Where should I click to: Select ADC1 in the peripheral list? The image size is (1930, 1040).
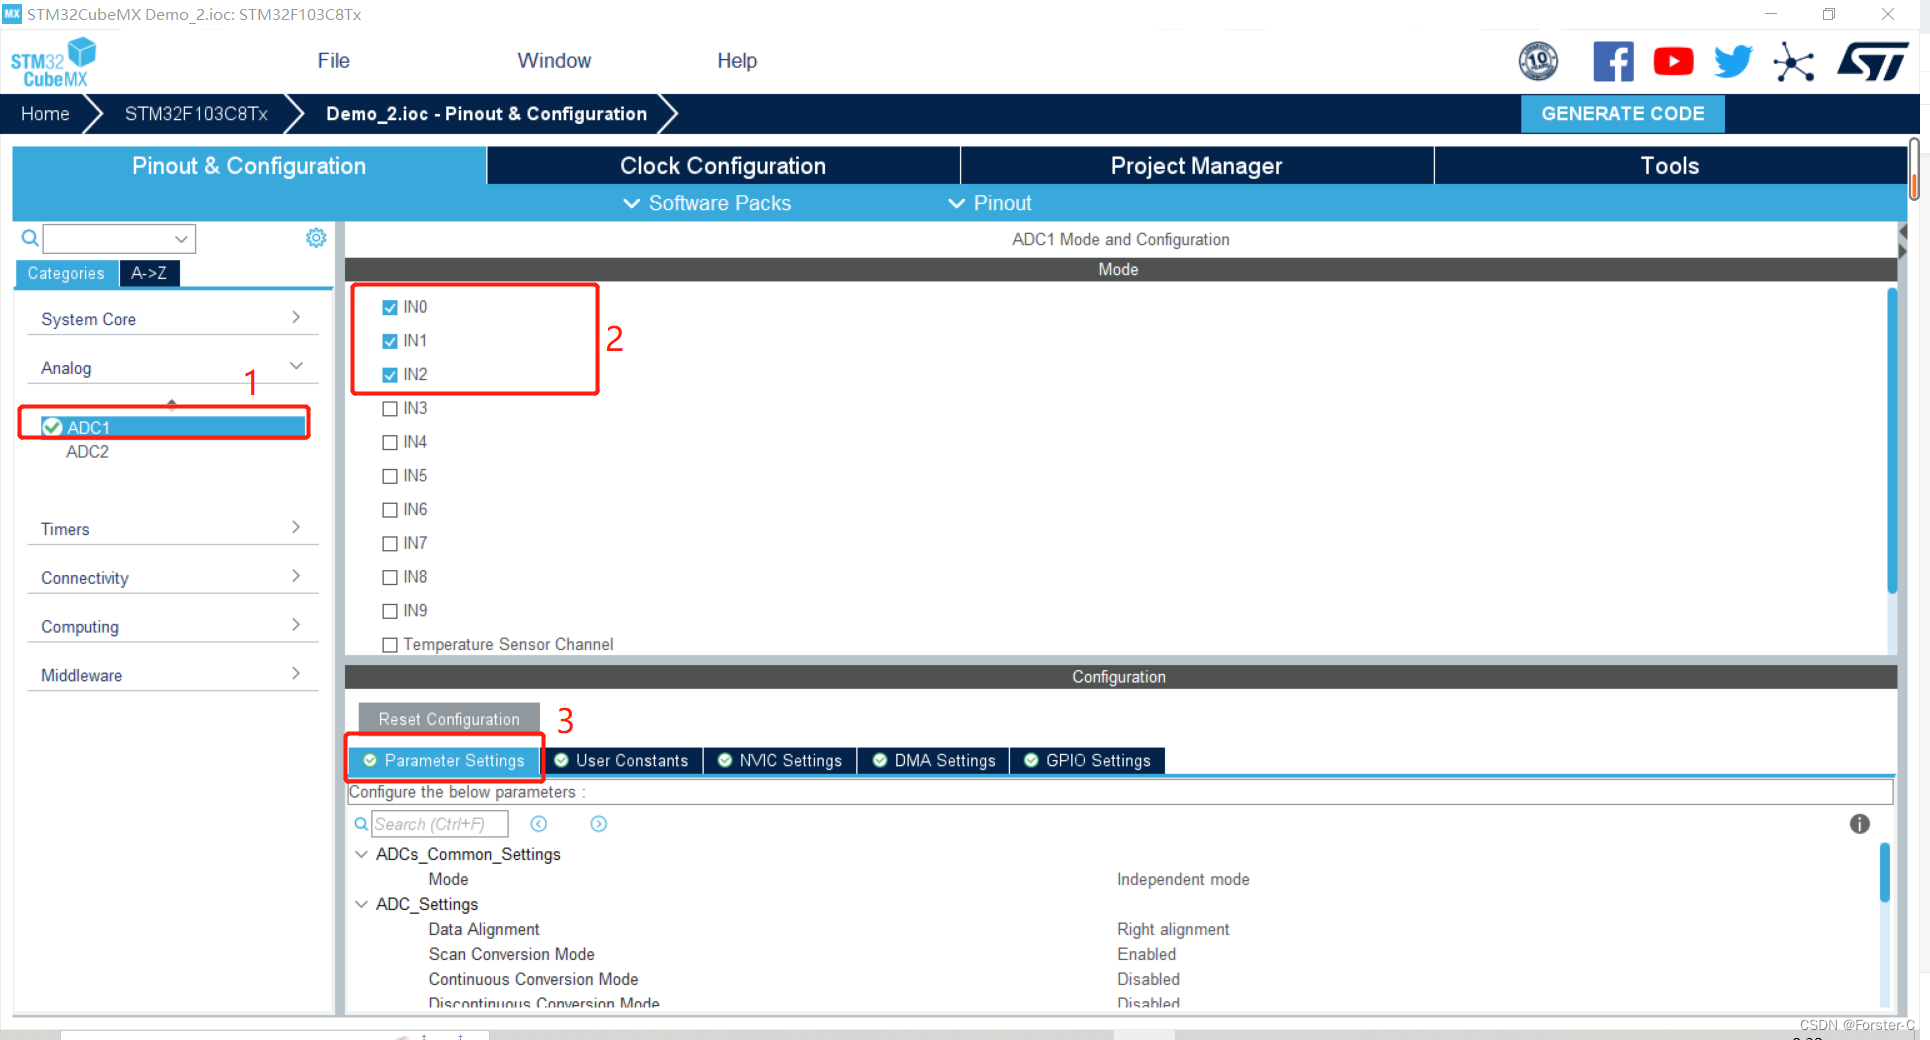click(x=172, y=427)
